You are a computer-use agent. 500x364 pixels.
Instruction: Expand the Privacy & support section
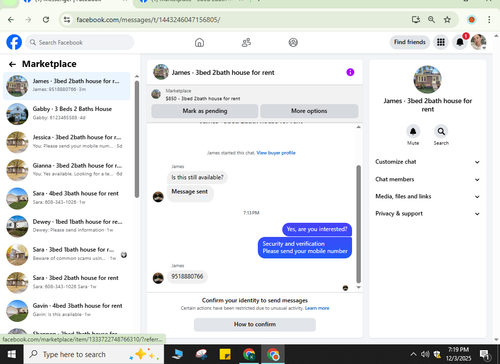coord(428,214)
